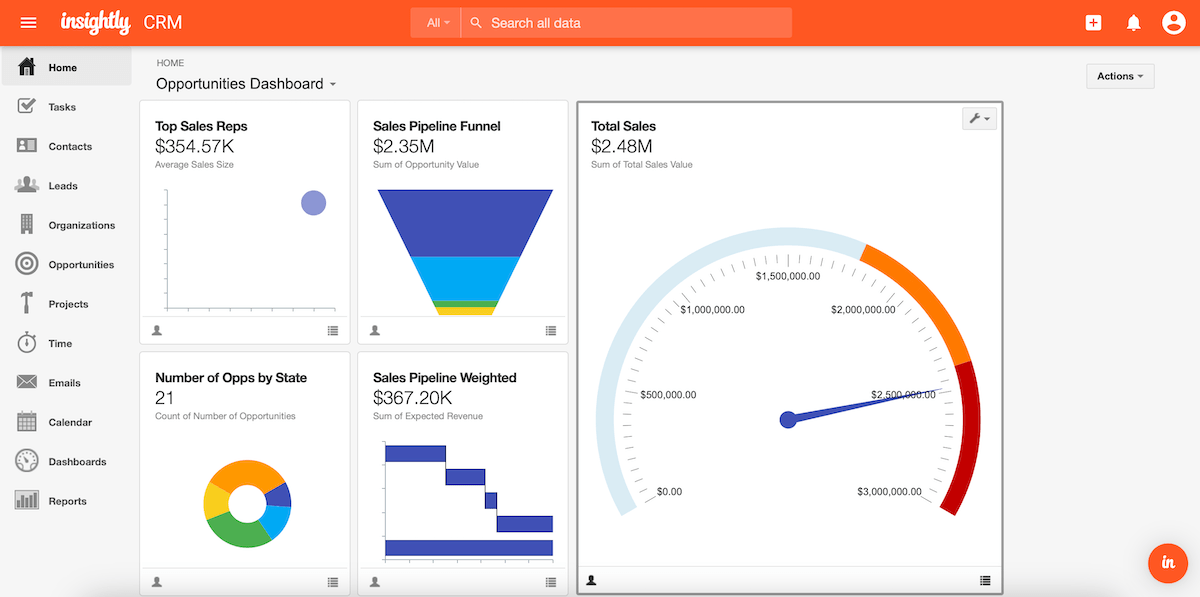Open the hamburger navigation menu
The image size is (1200, 597).
(x=28, y=23)
